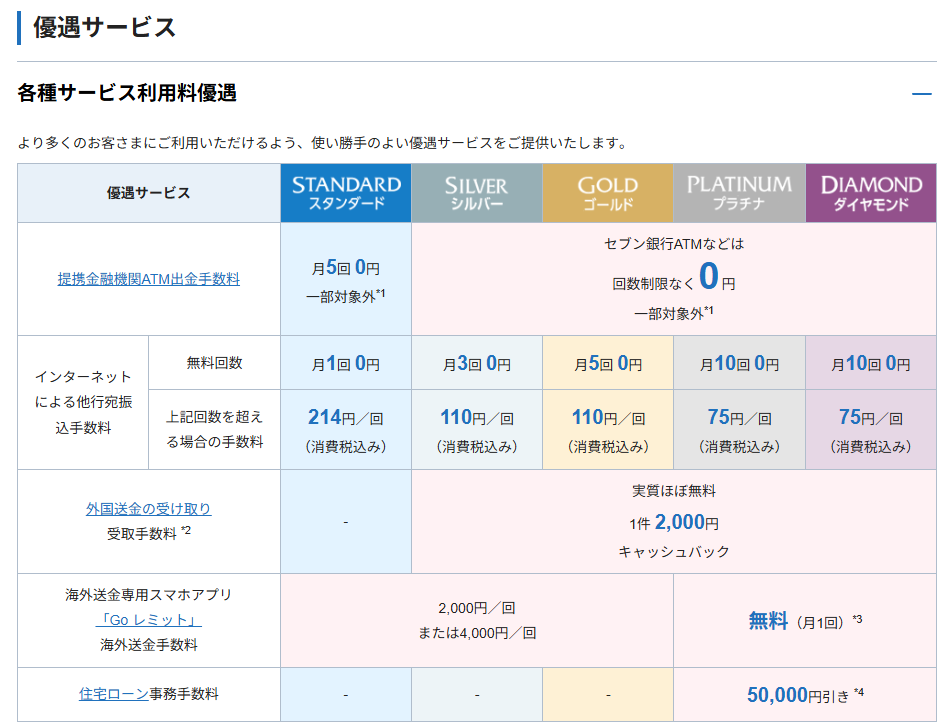Select the PLATINUM プラチナ tier logo

point(739,193)
